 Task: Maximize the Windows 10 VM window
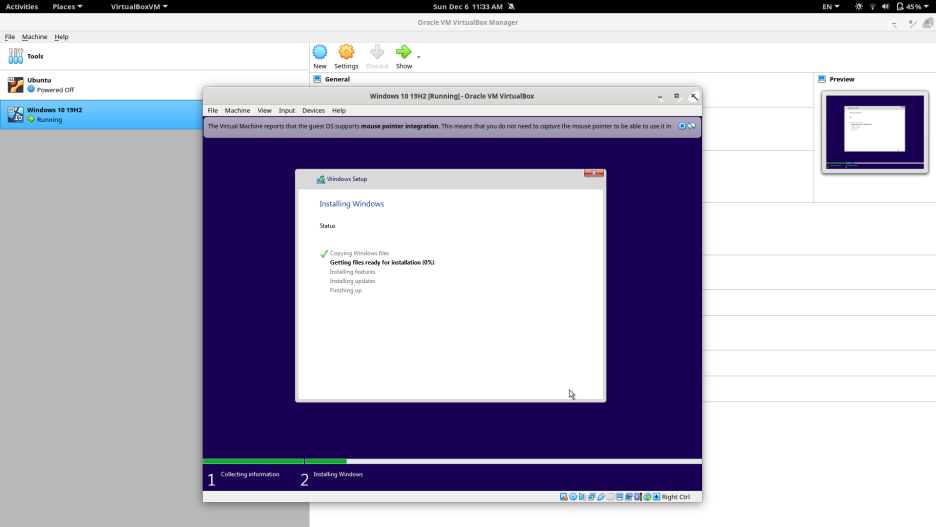click(676, 96)
